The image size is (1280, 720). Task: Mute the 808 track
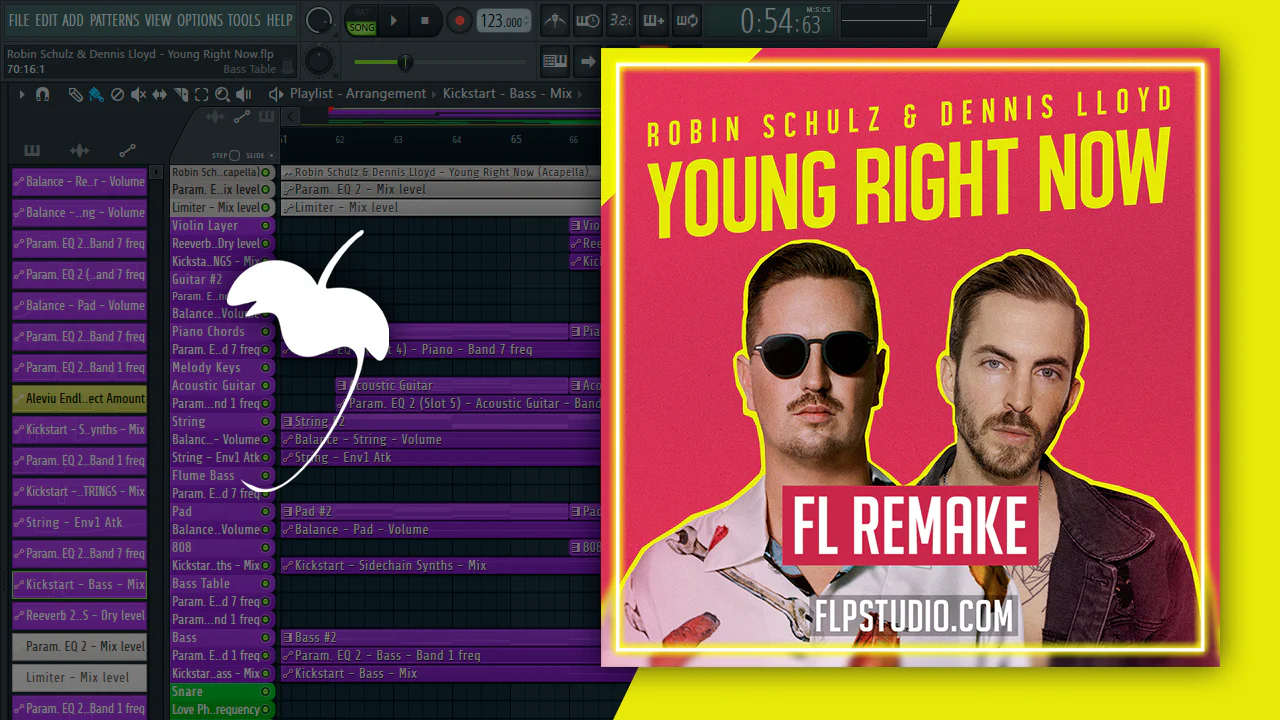(266, 548)
